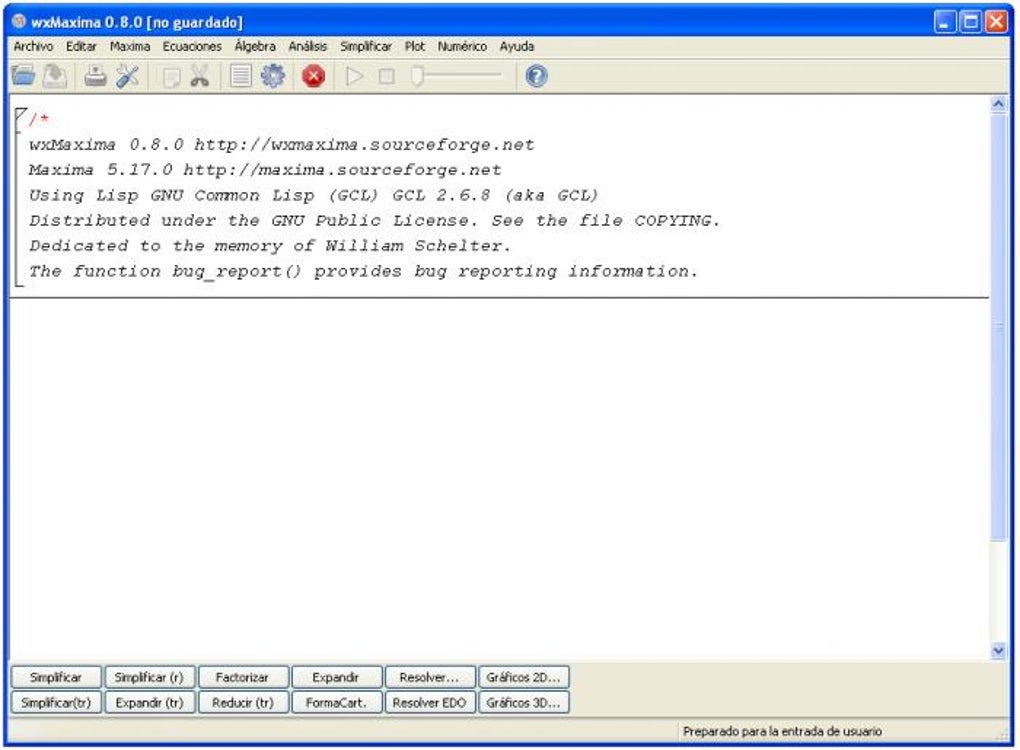This screenshot has height=750, width=1020.
Task: Click the animation frame slider handle
Action: click(x=417, y=76)
